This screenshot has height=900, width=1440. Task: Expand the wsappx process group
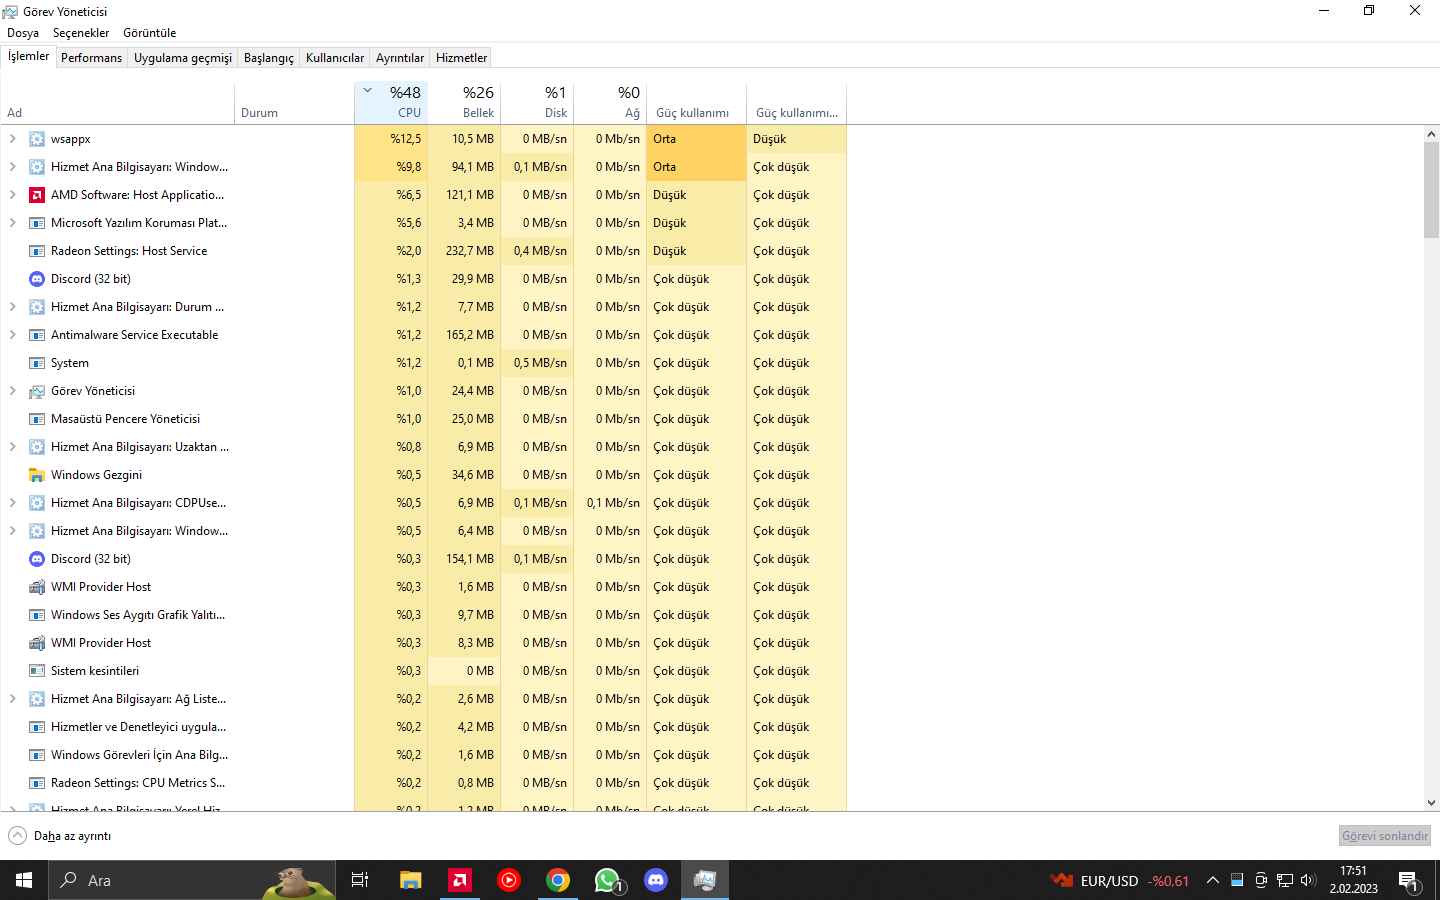click(12, 139)
